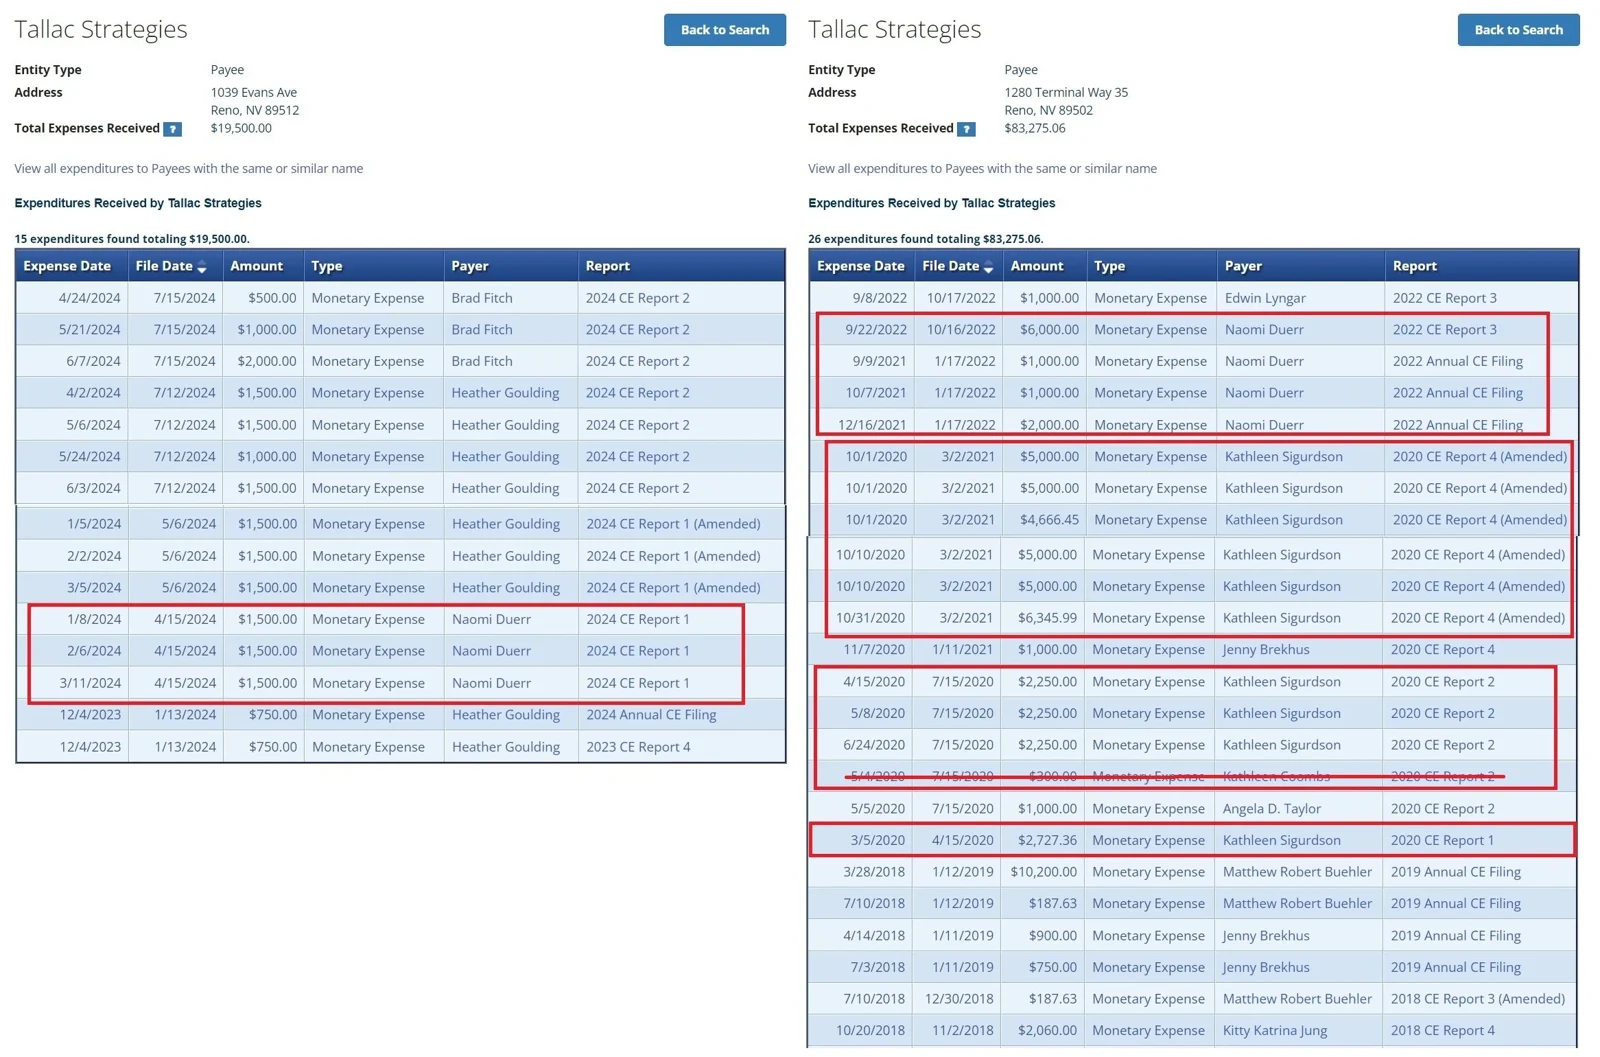Open Jenny Brekhus in the 11/7/2020 row
This screenshot has height=1057, width=1600.
click(1266, 650)
